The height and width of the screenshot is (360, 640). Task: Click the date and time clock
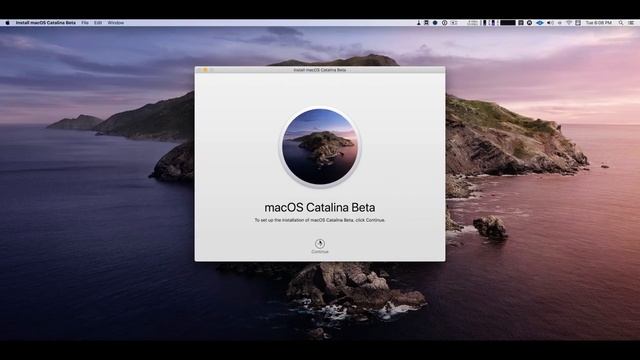599,23
